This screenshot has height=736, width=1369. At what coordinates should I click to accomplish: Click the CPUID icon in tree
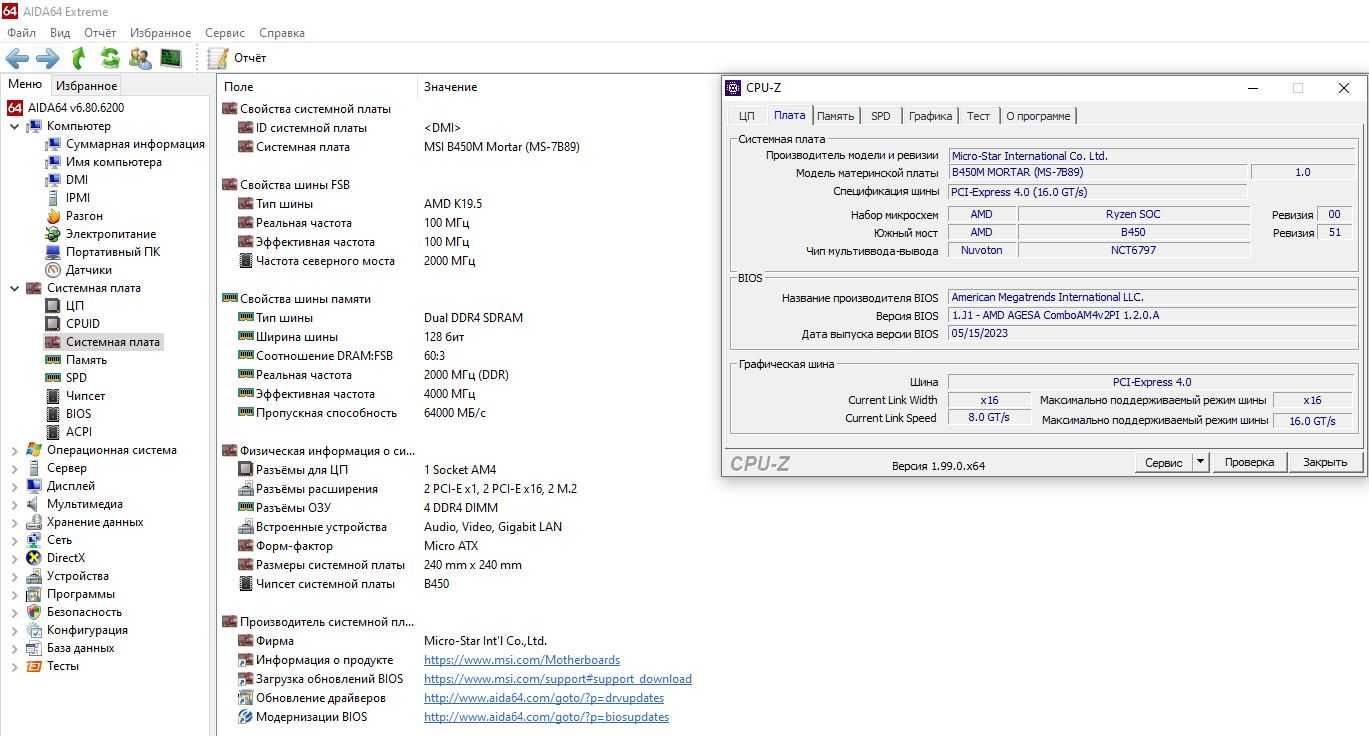tap(53, 324)
